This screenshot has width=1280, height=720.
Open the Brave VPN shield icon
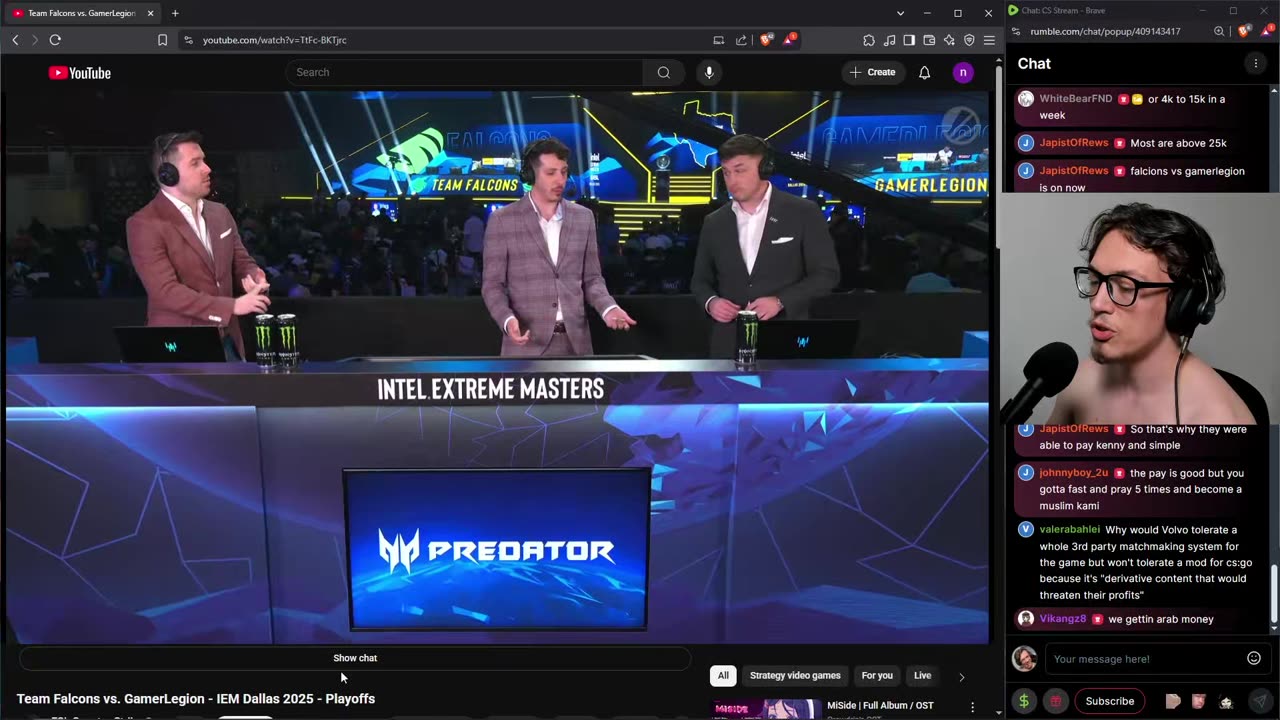969,40
